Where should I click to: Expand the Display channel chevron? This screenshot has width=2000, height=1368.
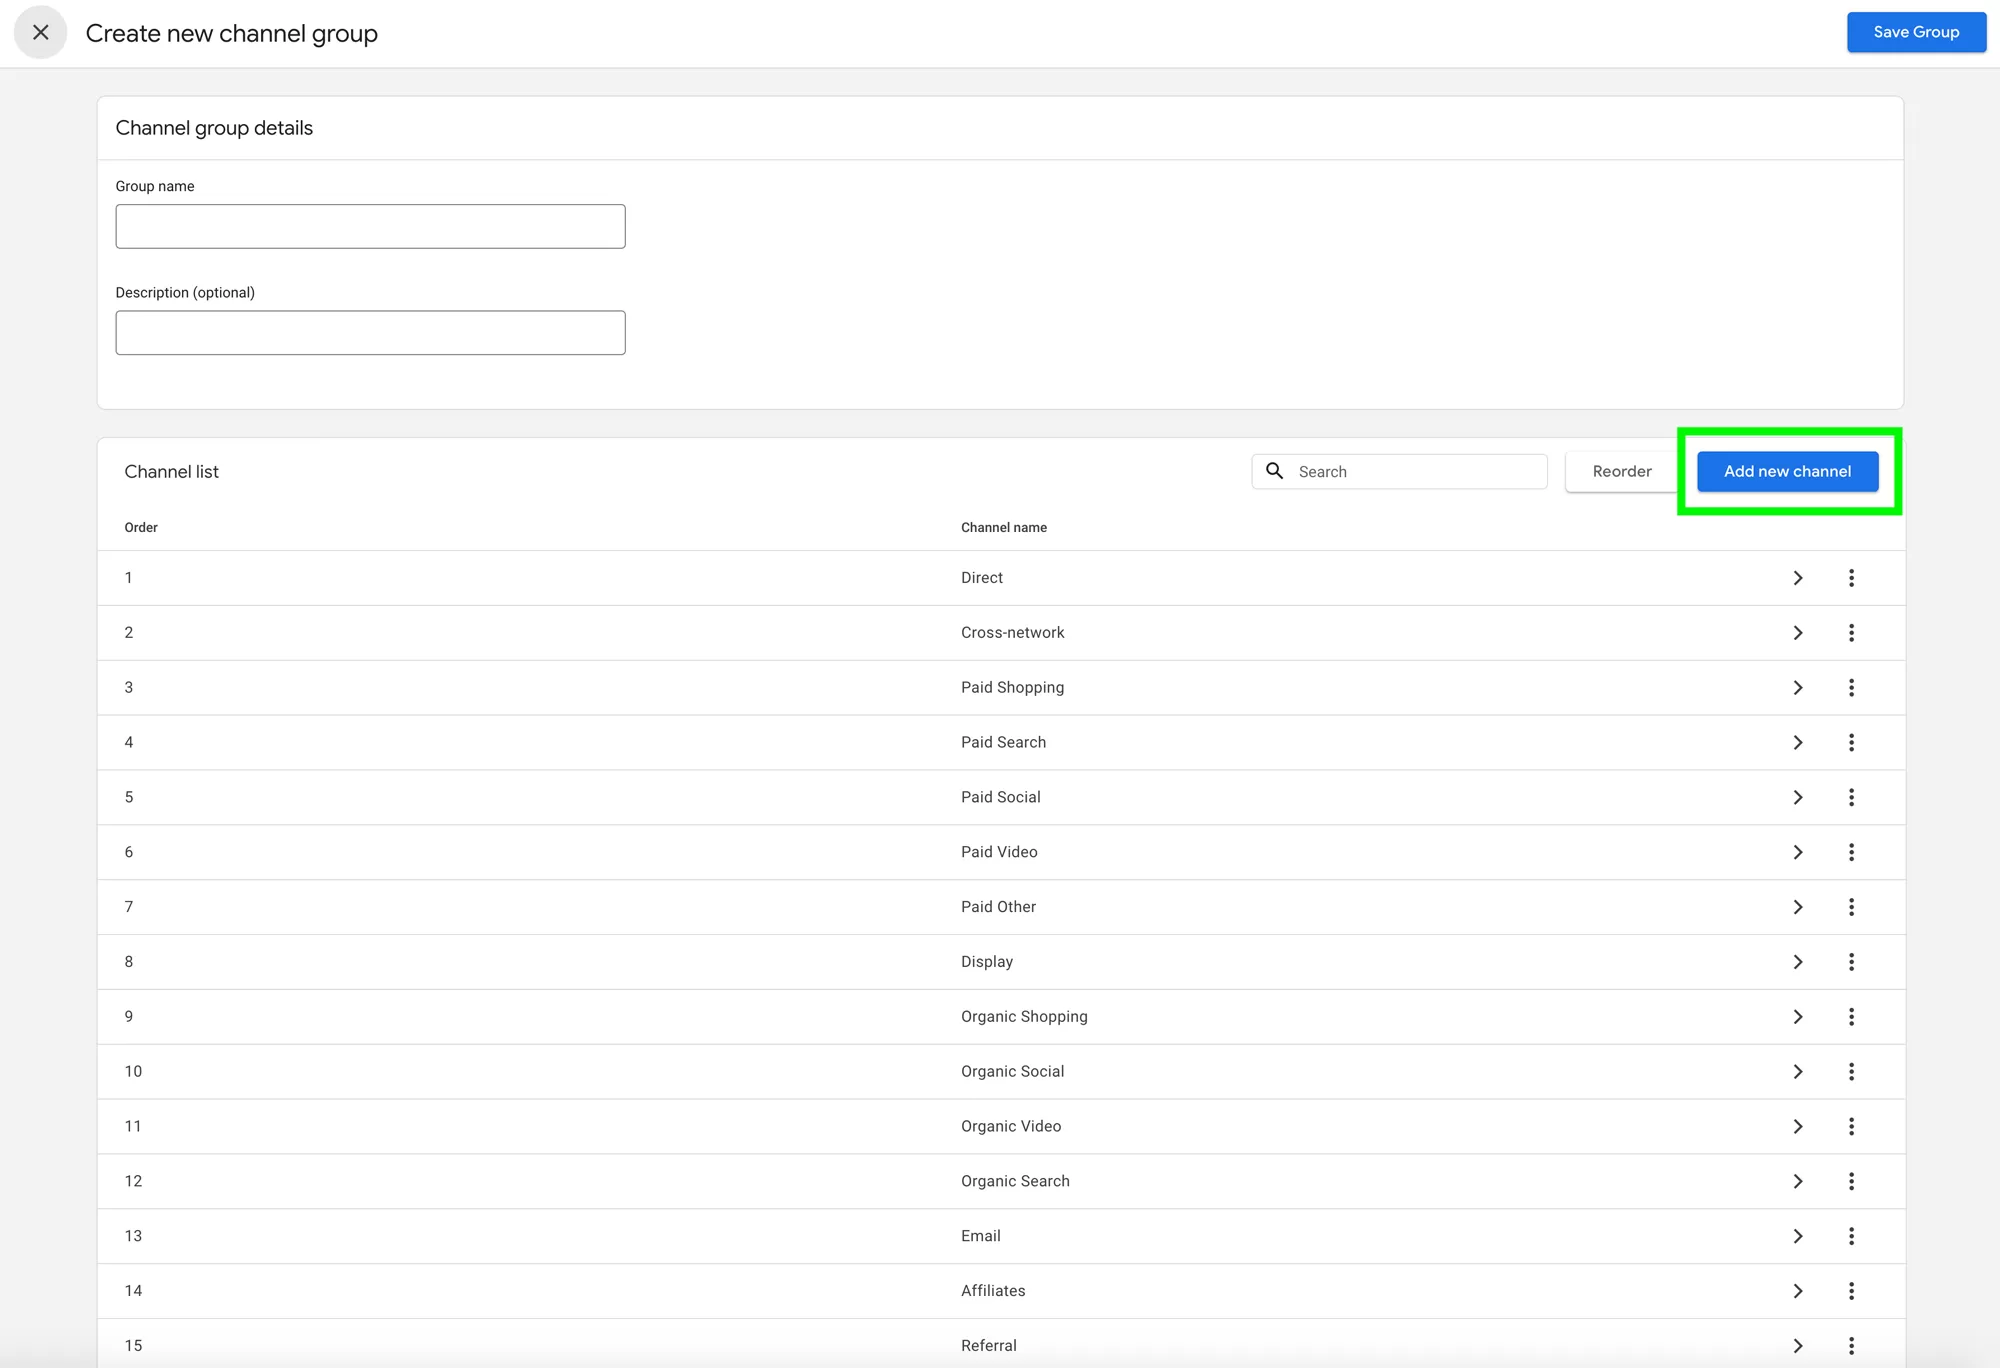[1797, 962]
